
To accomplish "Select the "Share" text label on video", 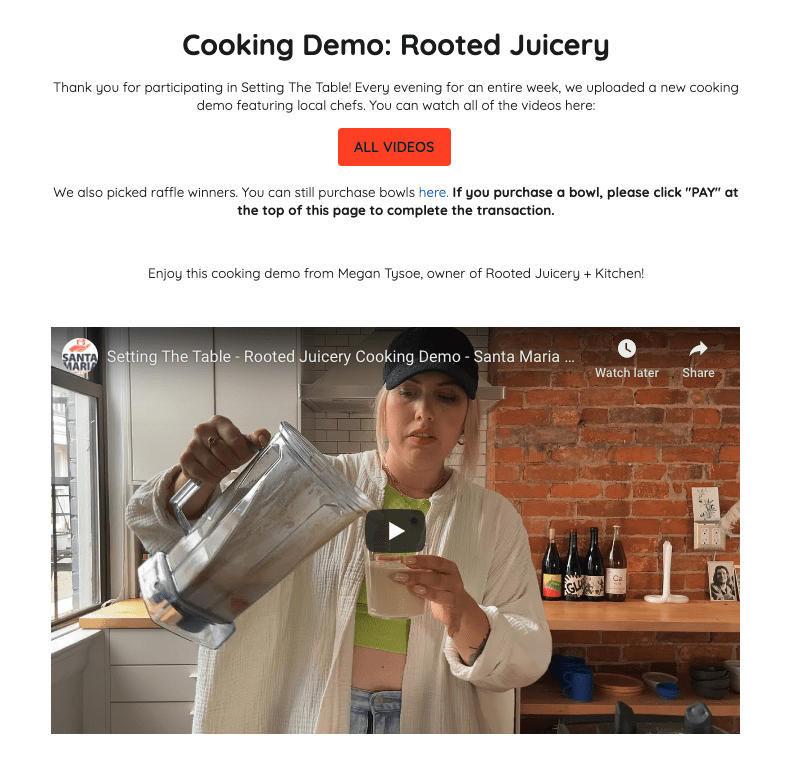I will pyautogui.click(x=698, y=373).
